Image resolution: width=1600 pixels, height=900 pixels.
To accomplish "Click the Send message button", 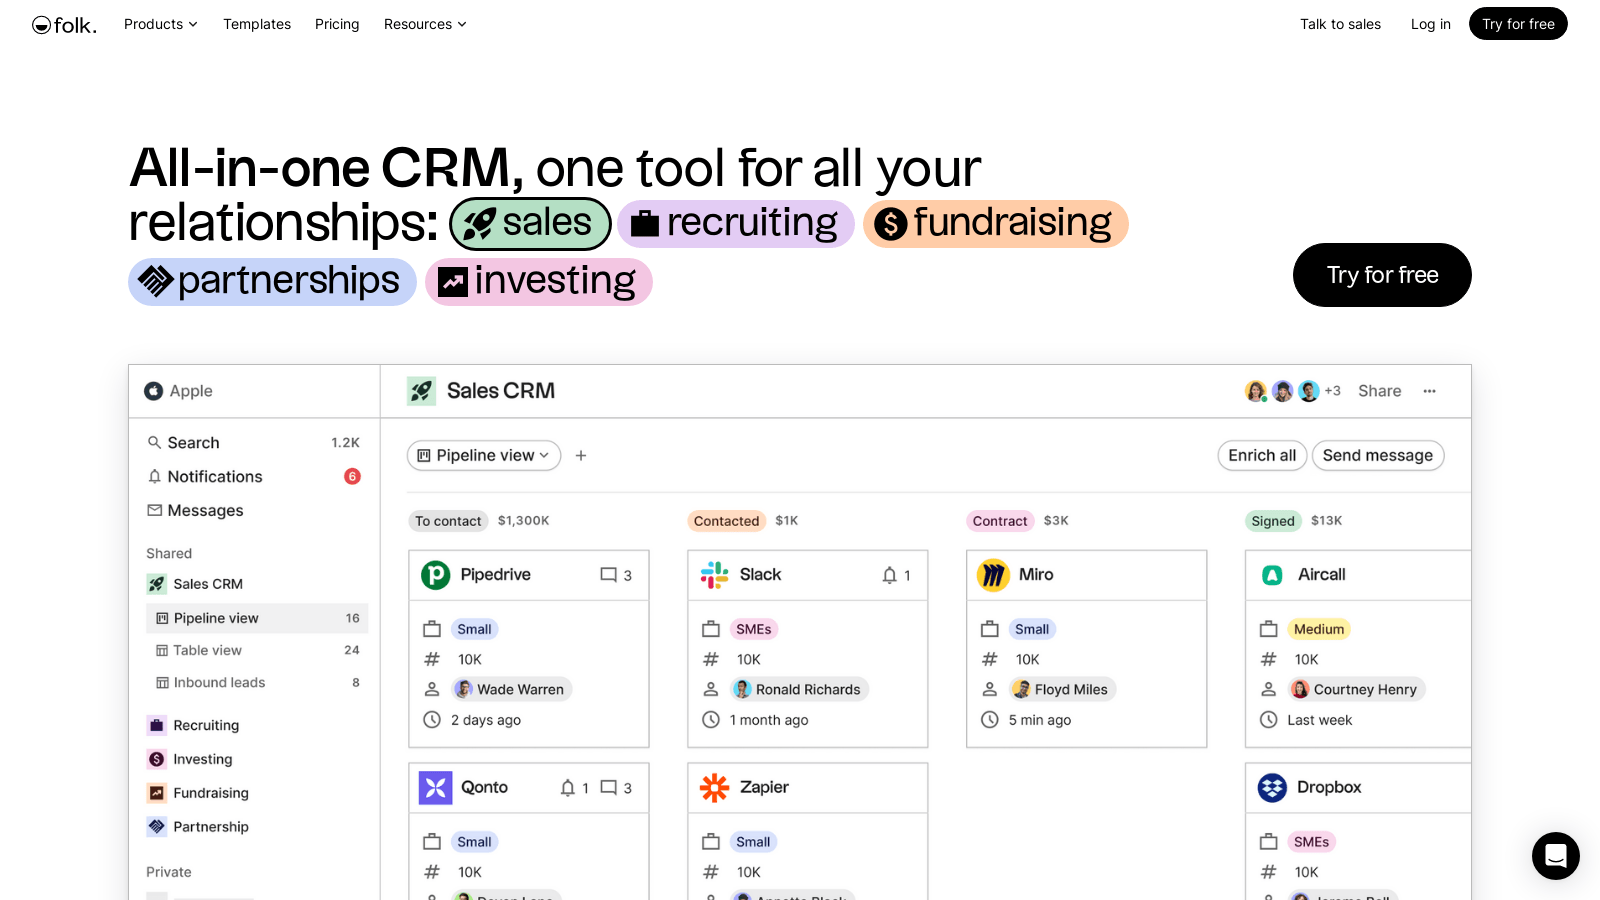I will (x=1377, y=455).
